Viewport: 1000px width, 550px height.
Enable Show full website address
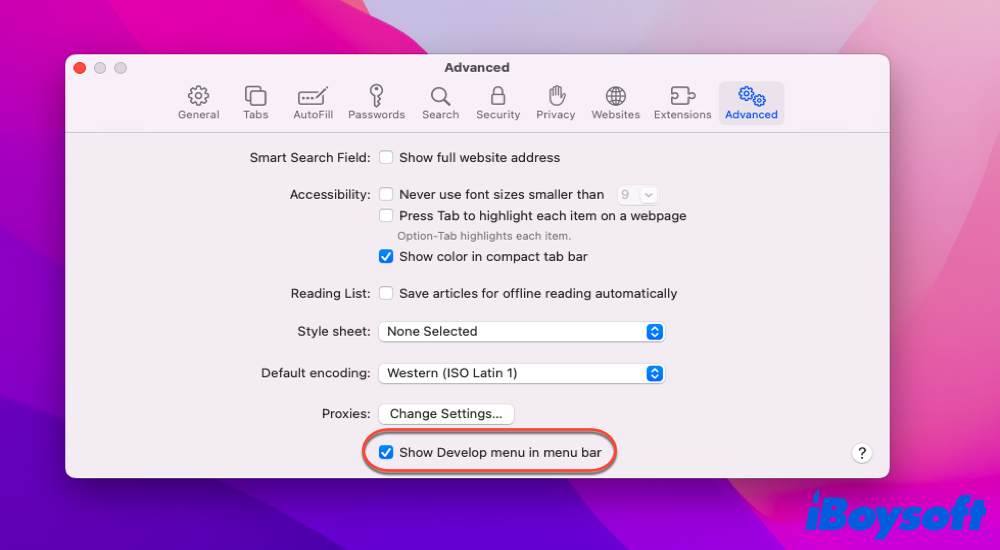(386, 157)
